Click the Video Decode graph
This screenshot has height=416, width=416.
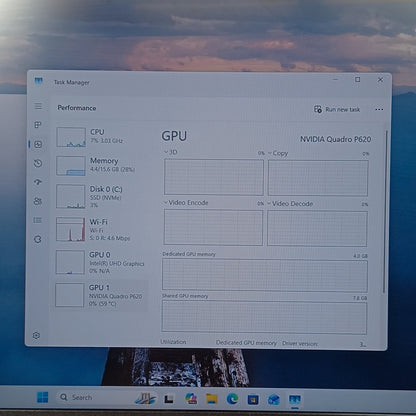(317, 228)
